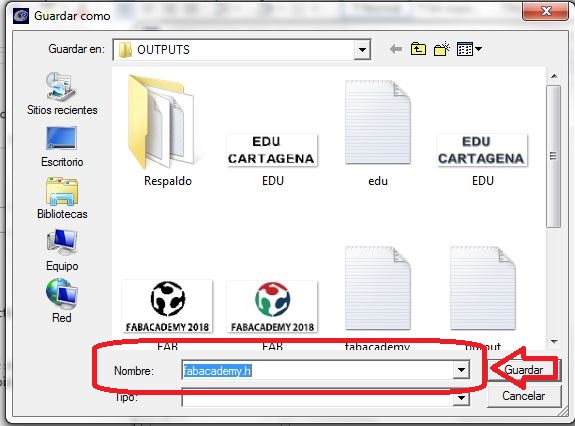Open Red network location

62,301
